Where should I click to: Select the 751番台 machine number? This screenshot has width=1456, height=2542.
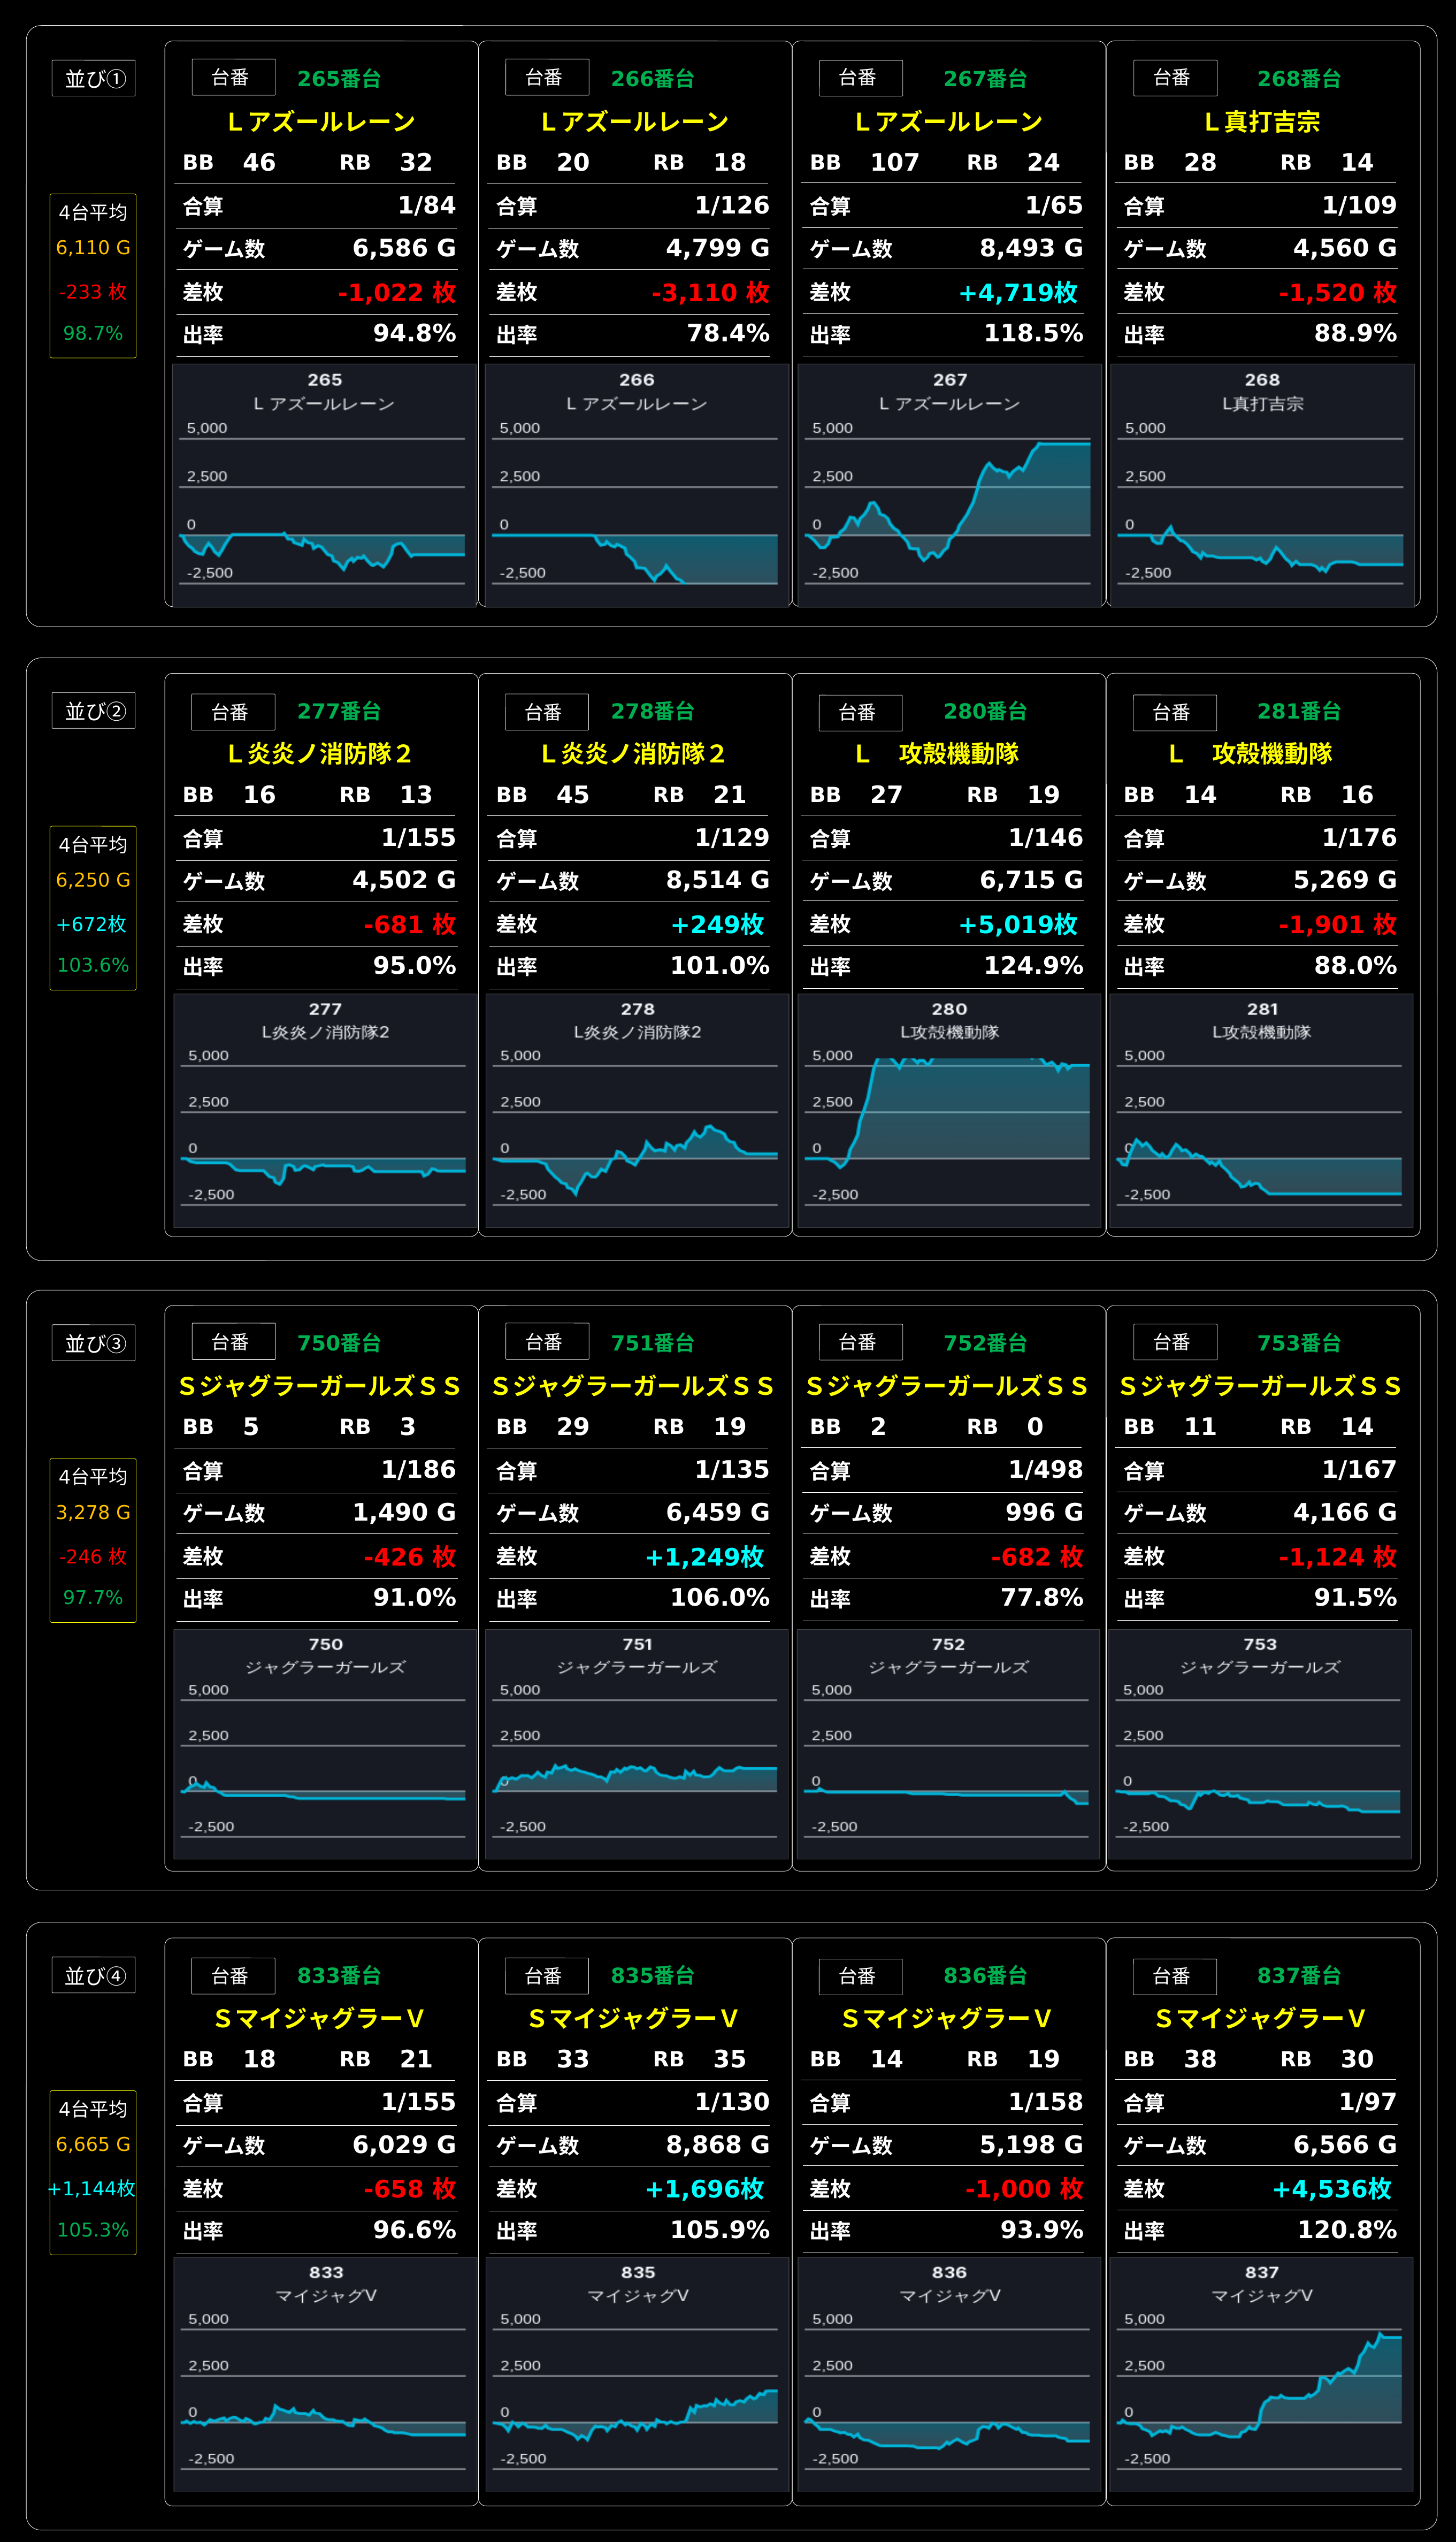click(x=653, y=1343)
